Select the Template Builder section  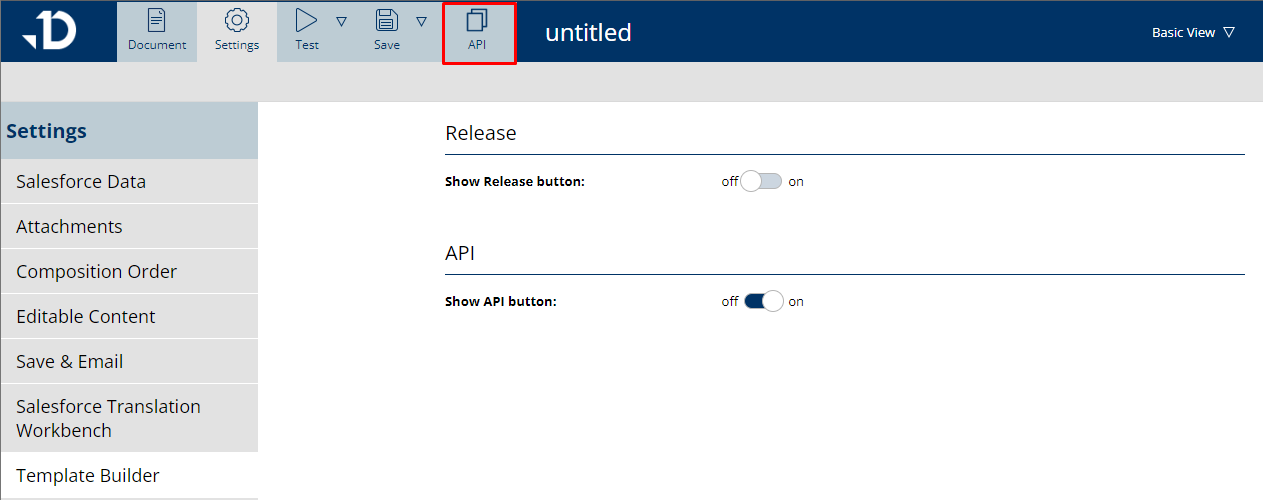click(x=88, y=476)
